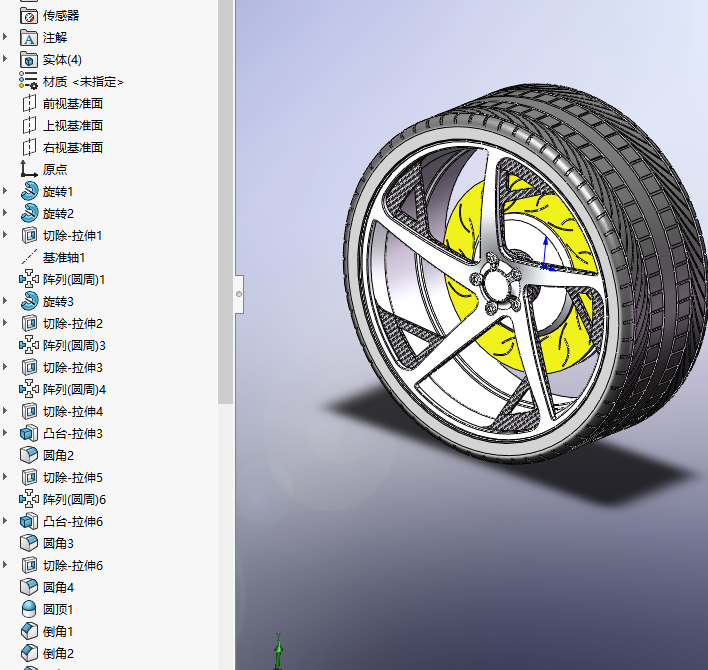Click the 阵列(圆周)1 circular pattern icon
The image size is (708, 670).
coord(29,279)
